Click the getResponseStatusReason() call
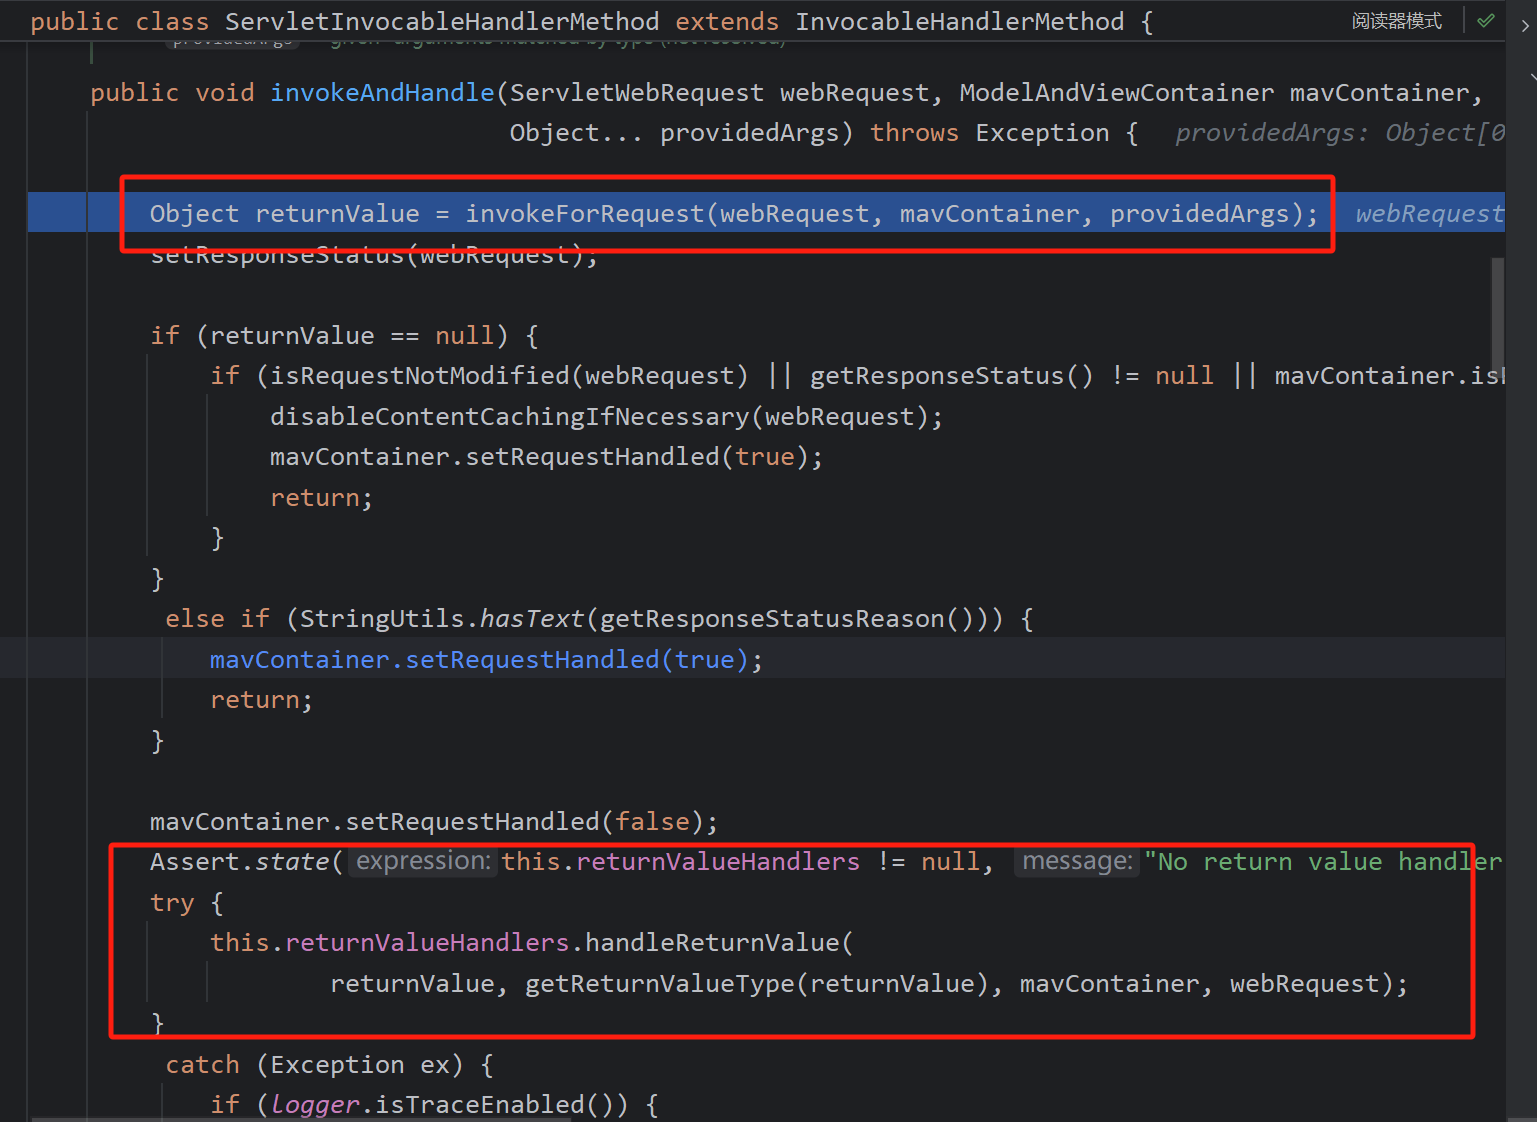Image resolution: width=1537 pixels, height=1122 pixels. pos(787,619)
